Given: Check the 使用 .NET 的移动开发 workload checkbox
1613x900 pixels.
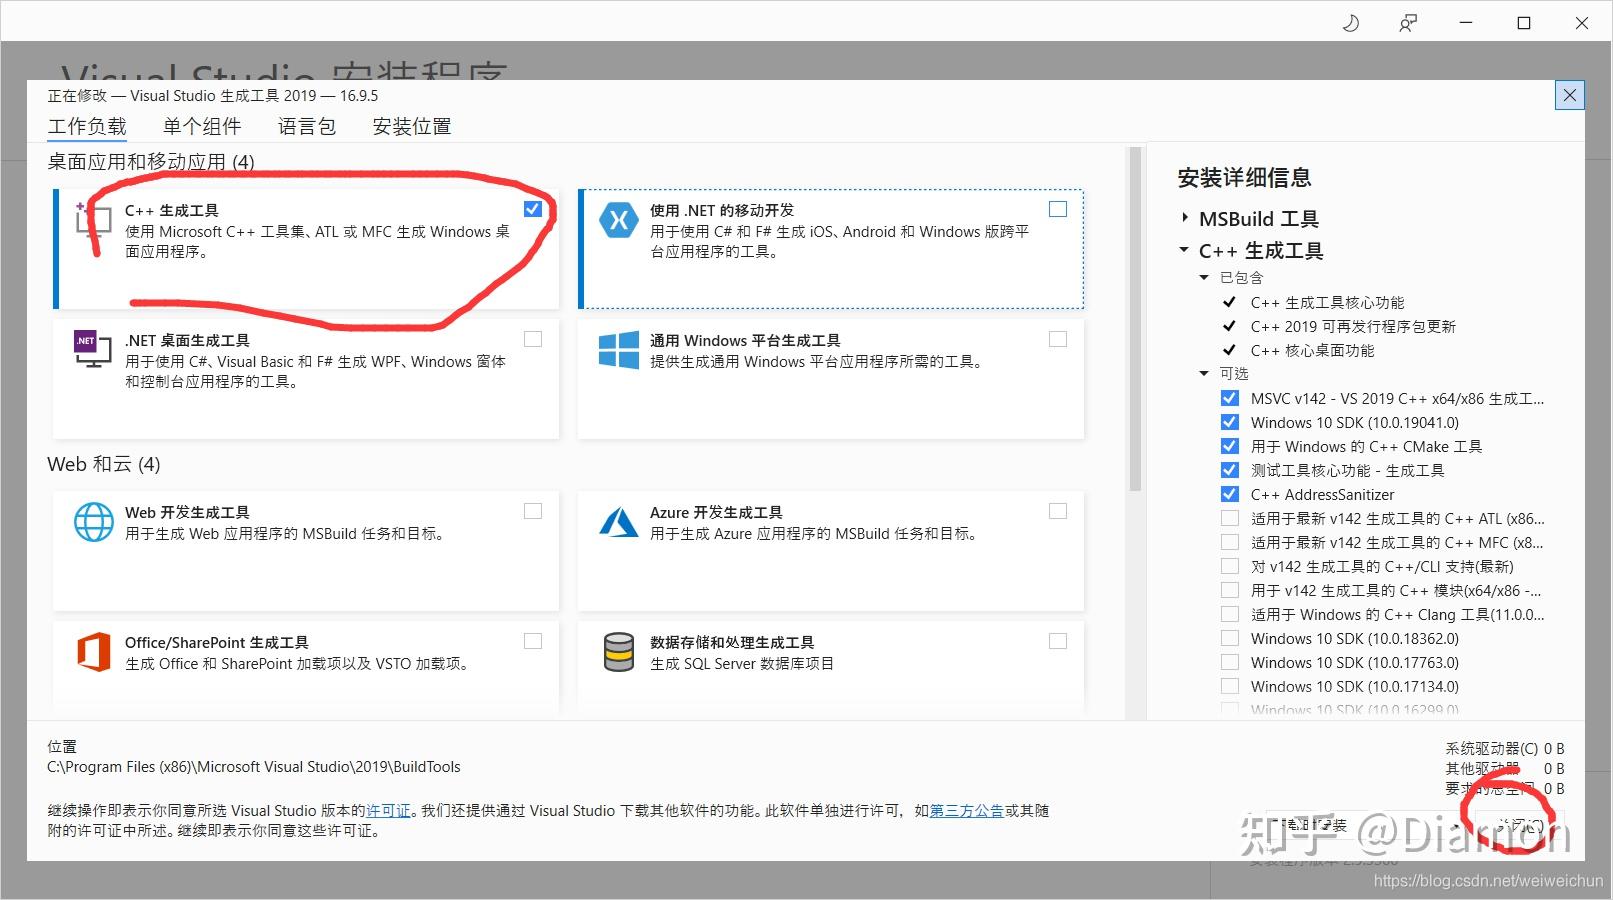Looking at the screenshot, I should pyautogui.click(x=1058, y=209).
